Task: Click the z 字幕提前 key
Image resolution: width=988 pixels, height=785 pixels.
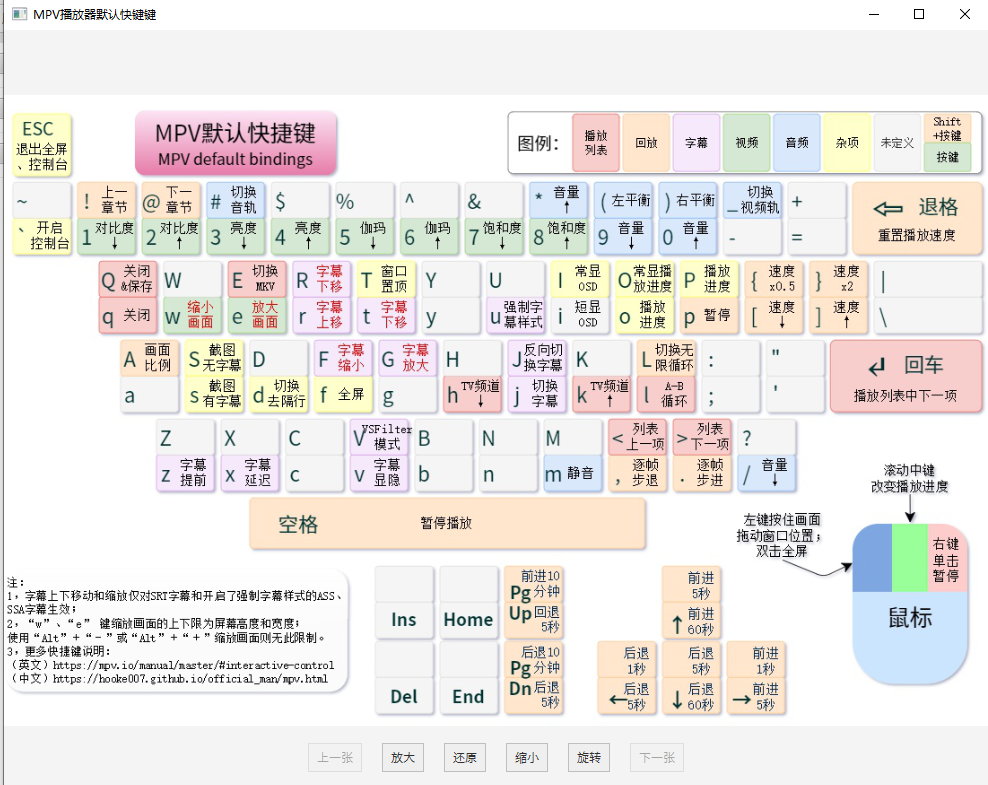Action: pos(185,474)
